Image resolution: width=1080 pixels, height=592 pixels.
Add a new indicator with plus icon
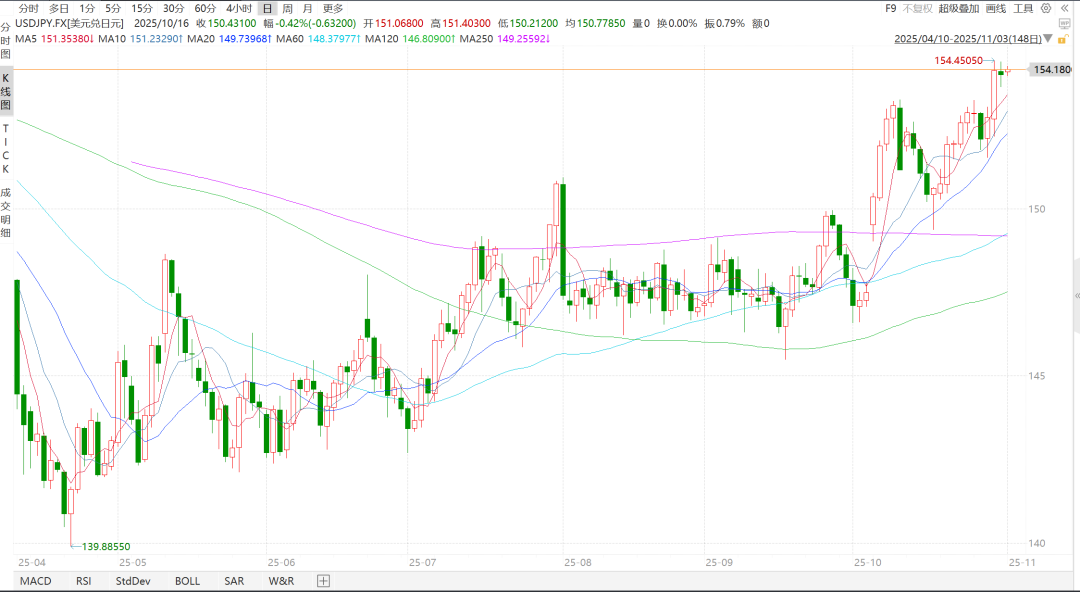[x=324, y=580]
